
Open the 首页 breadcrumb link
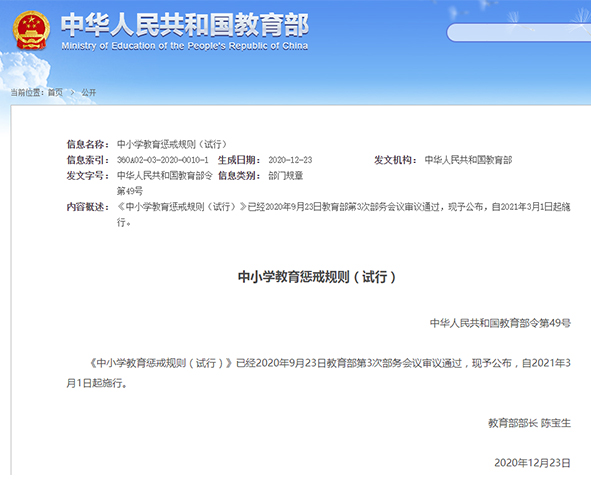55,92
